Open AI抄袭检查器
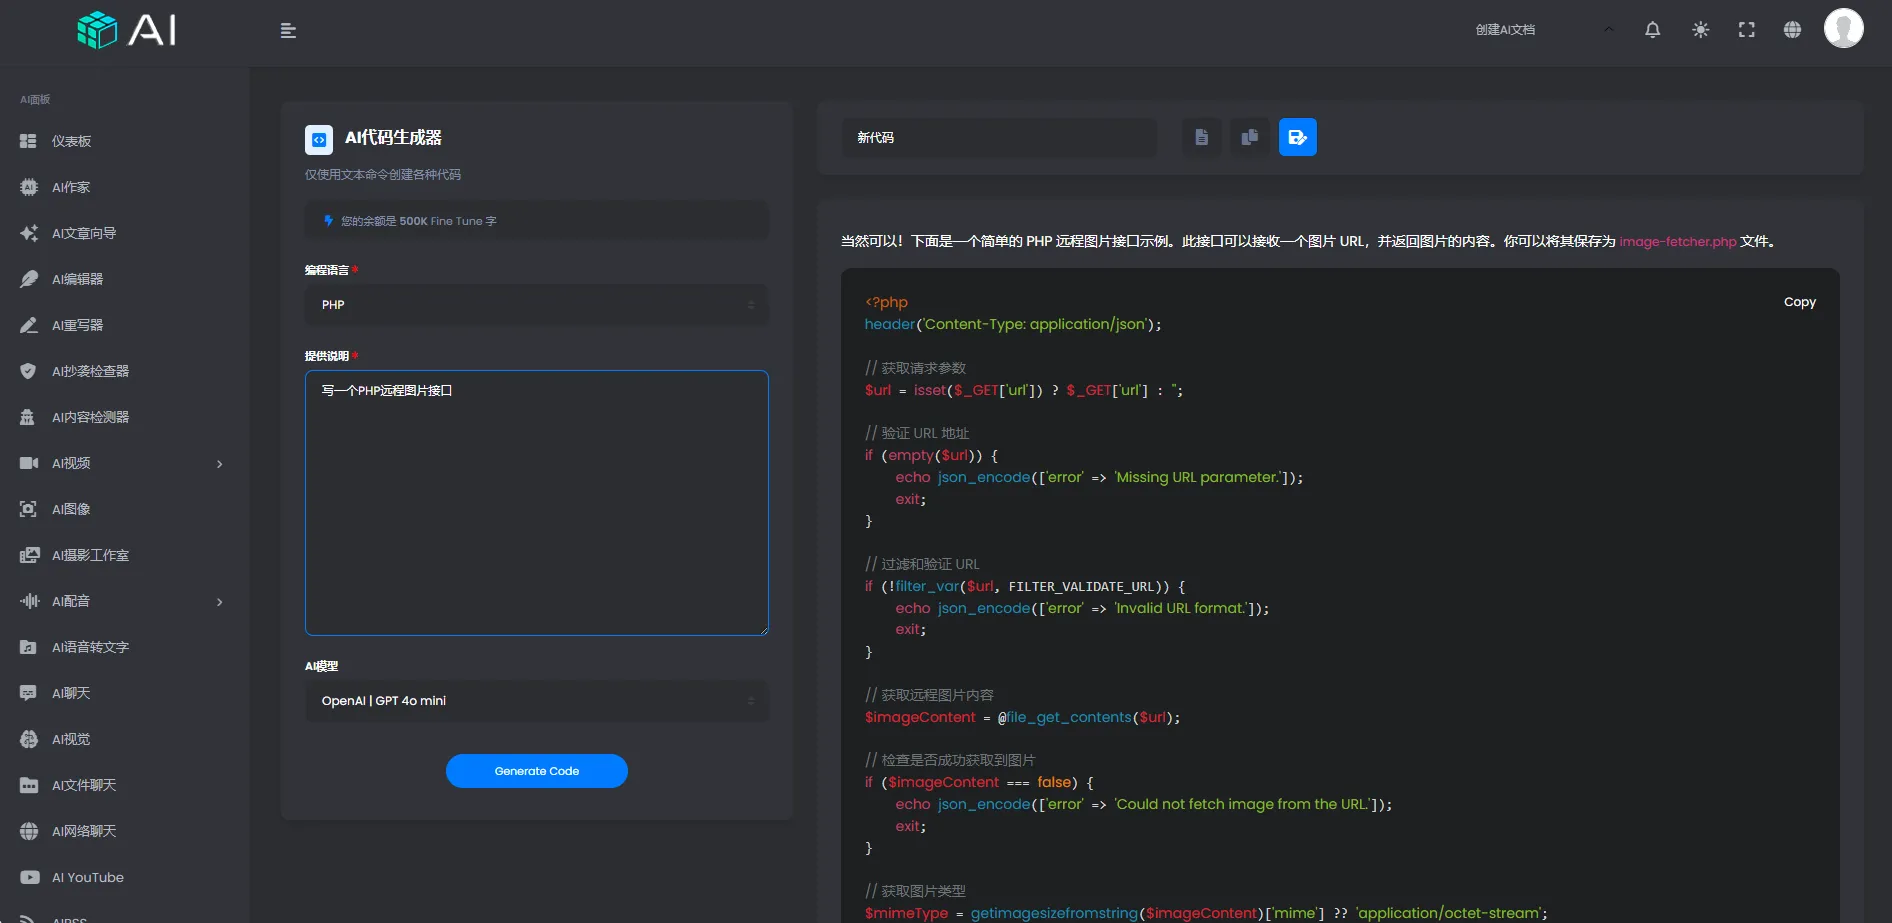Screen dimensions: 1892x923 point(91,370)
